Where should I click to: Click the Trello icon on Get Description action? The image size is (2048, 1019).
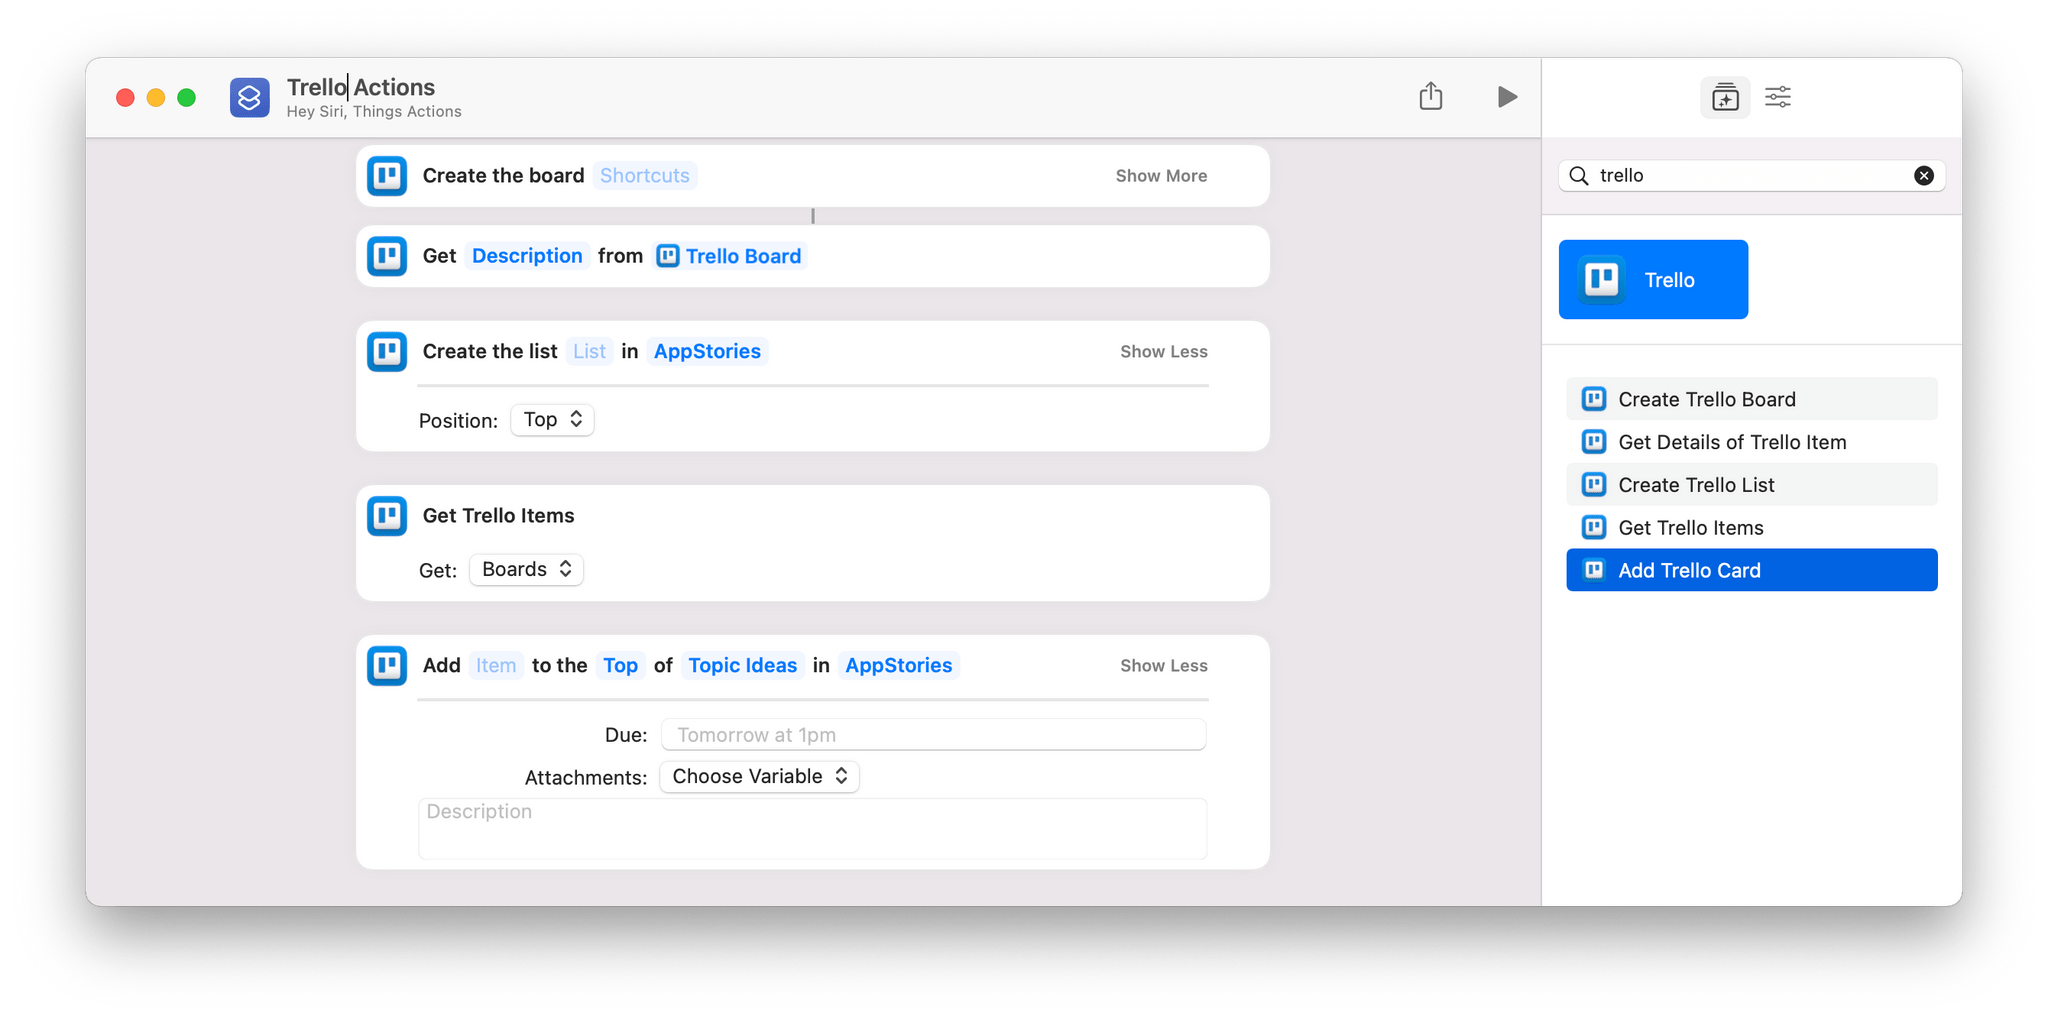pyautogui.click(x=387, y=256)
